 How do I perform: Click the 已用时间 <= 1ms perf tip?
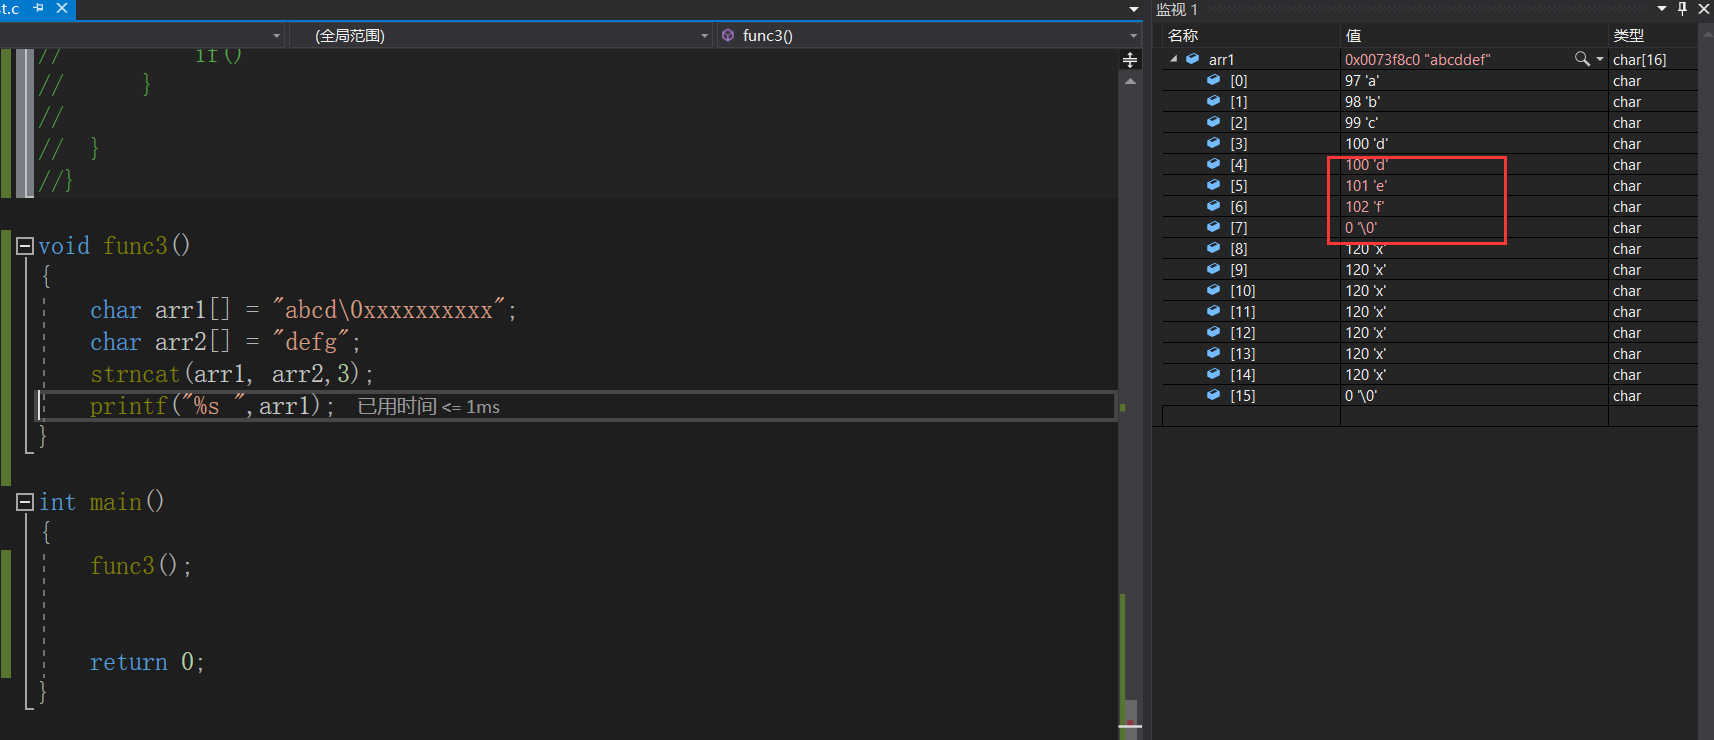[428, 407]
